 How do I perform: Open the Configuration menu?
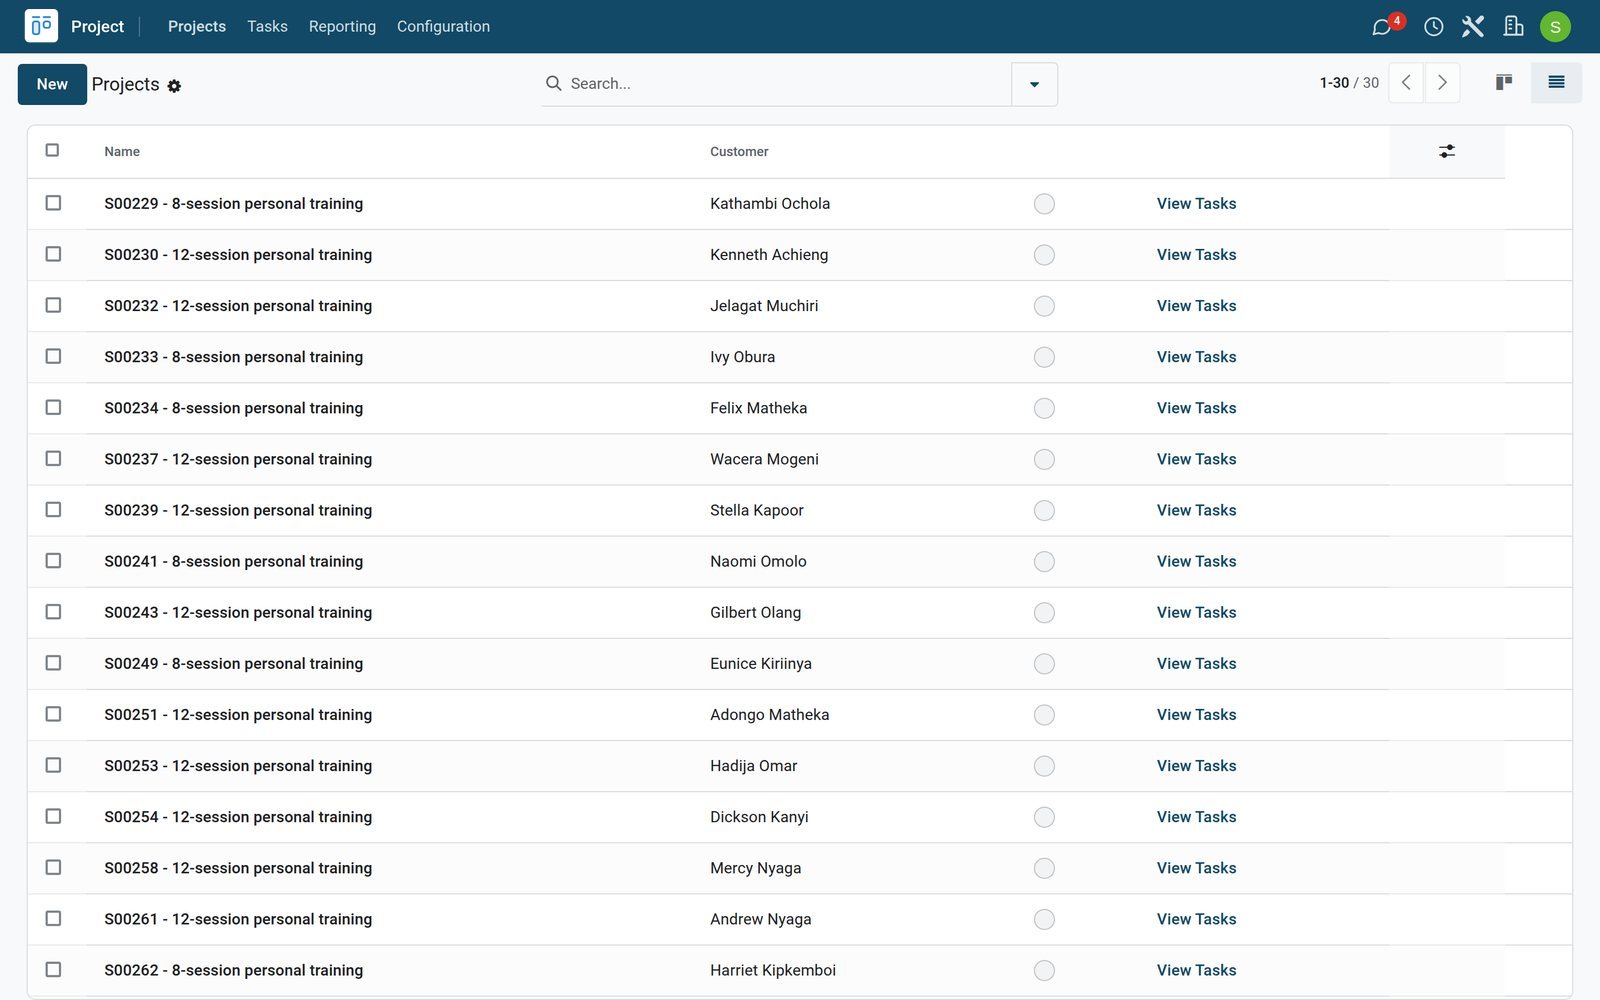443,27
